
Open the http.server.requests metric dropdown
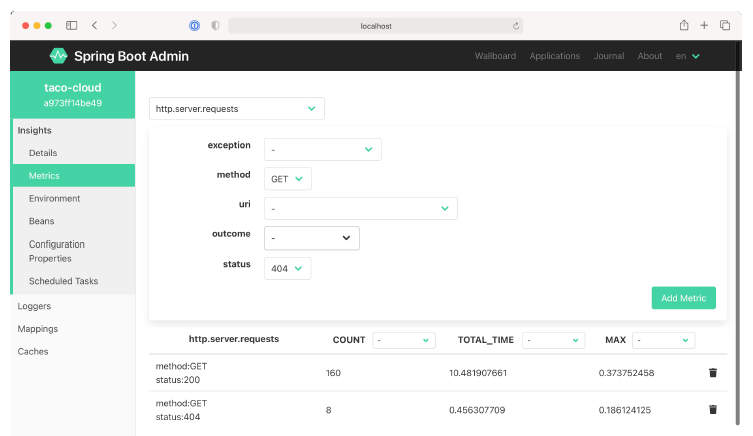(x=236, y=108)
